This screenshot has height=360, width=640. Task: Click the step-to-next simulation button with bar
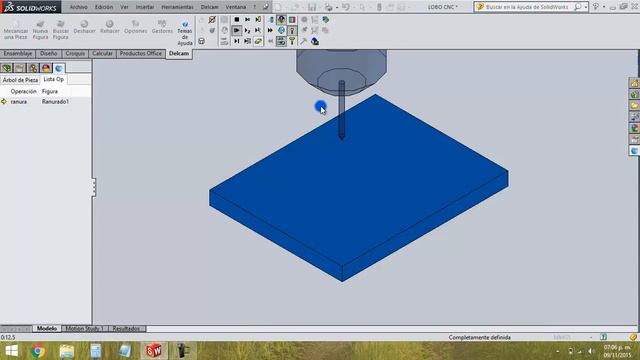coord(237,41)
